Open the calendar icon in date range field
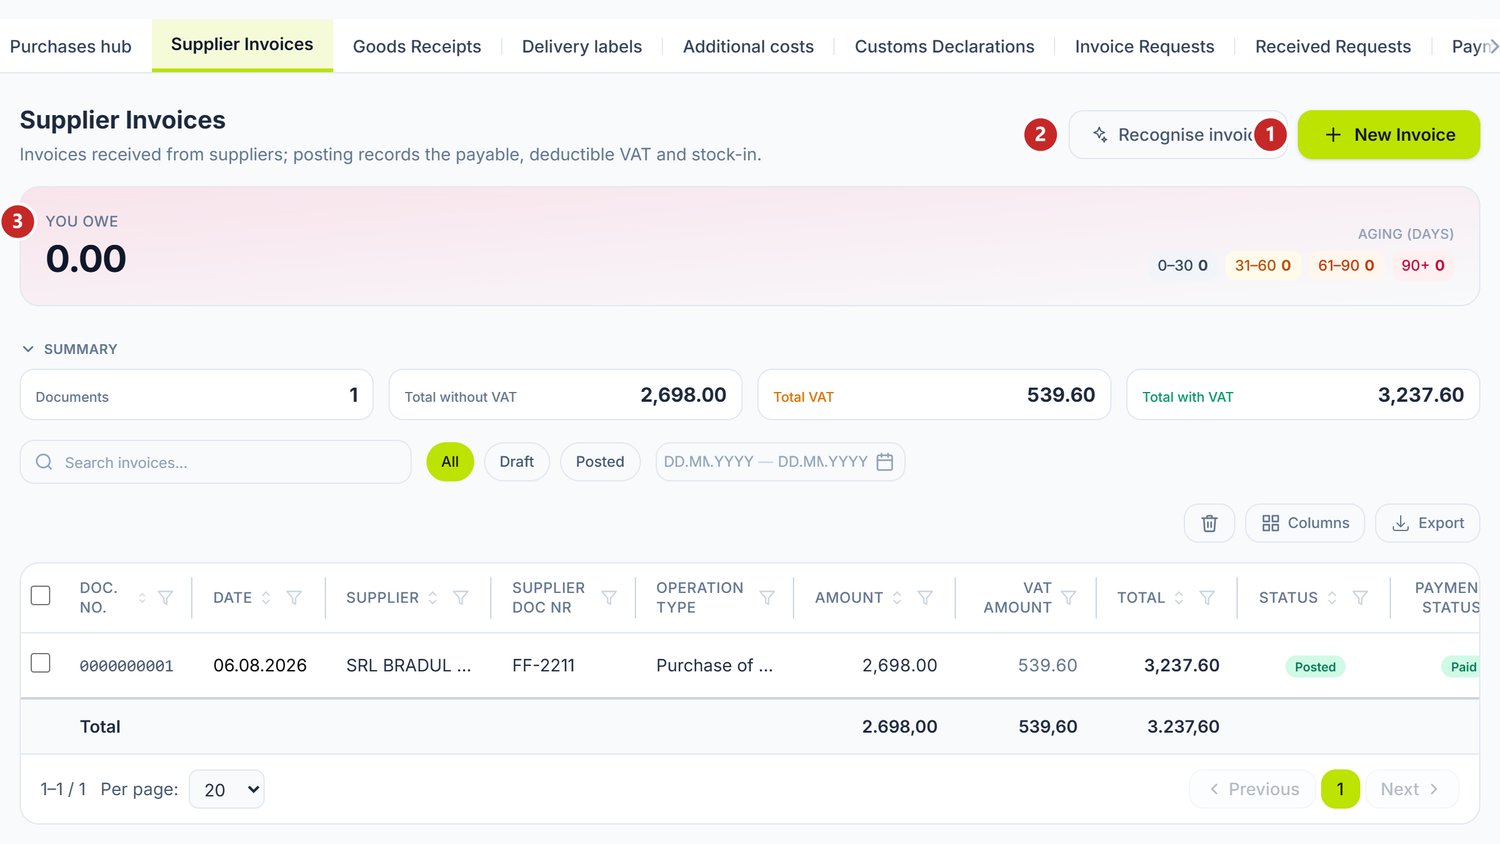This screenshot has height=844, width=1500. click(885, 462)
